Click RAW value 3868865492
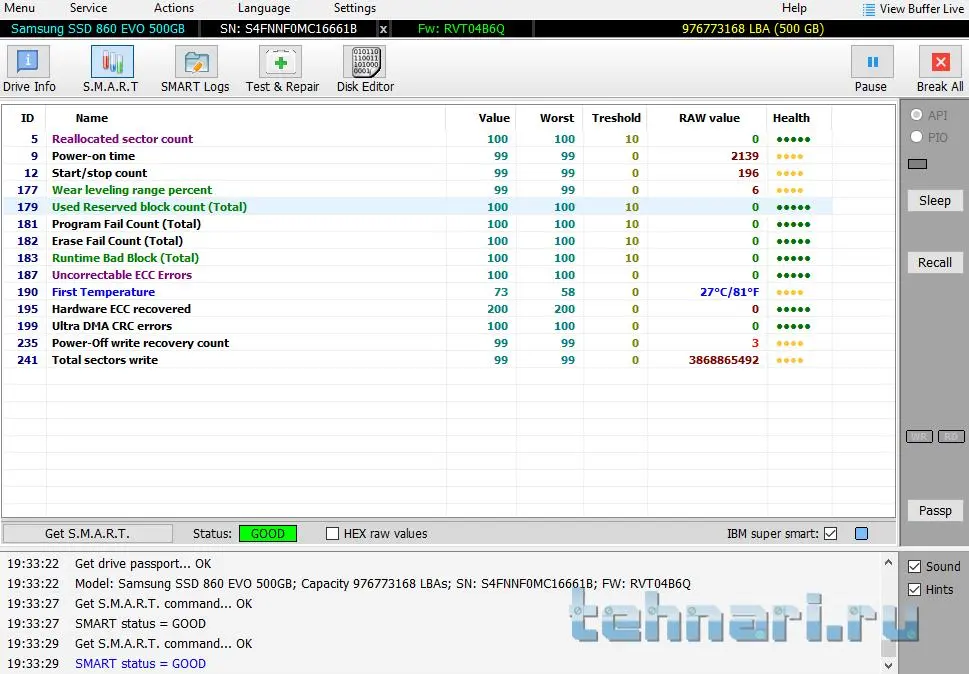 724,360
